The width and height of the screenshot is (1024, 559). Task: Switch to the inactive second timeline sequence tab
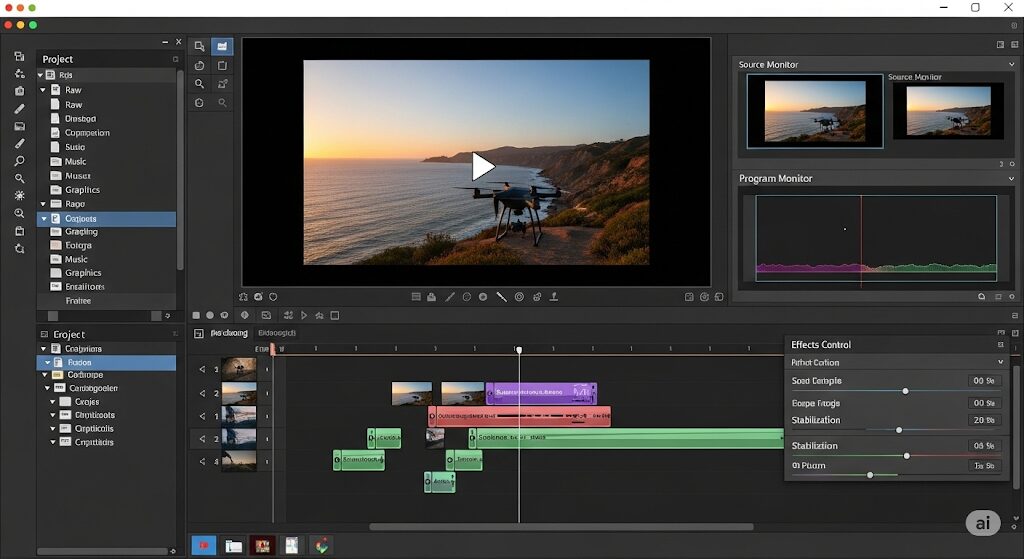tap(277, 333)
